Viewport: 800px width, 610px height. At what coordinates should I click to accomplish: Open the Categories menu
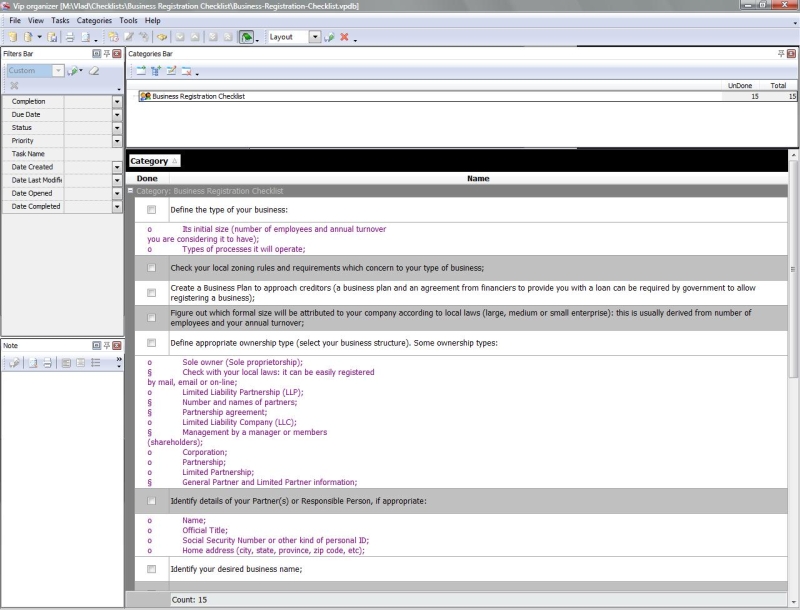[94, 20]
